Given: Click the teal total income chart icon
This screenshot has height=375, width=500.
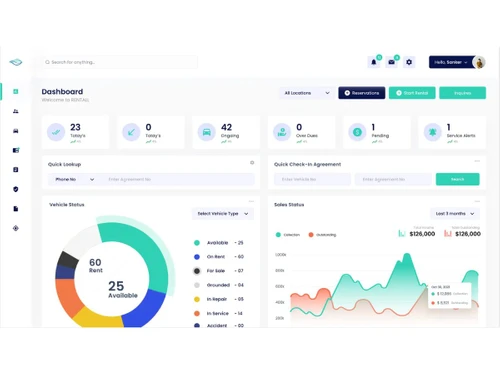Looking at the screenshot, I should click(x=402, y=233).
